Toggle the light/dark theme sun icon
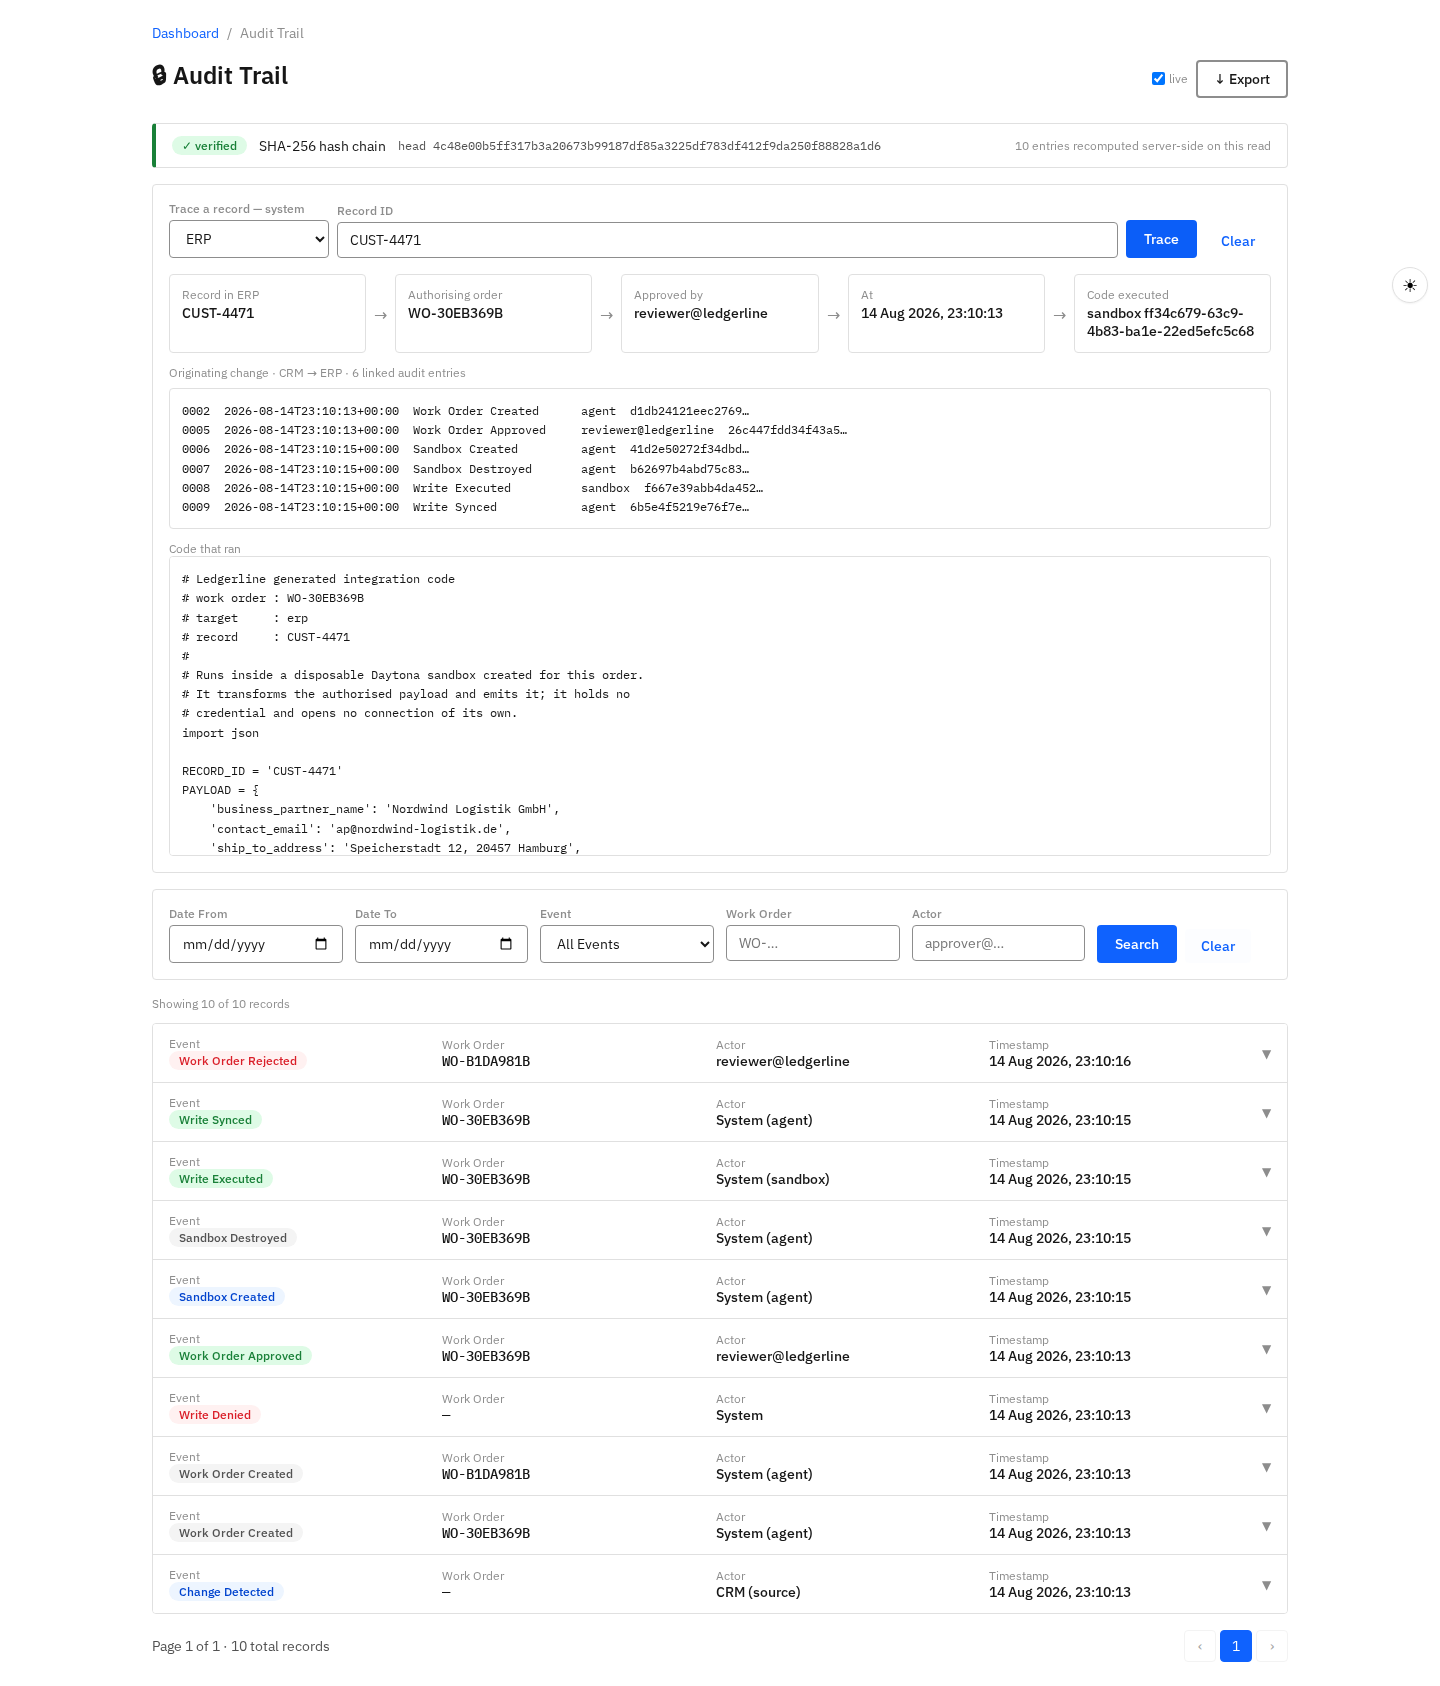This screenshot has height=1686, width=1440. [x=1410, y=285]
